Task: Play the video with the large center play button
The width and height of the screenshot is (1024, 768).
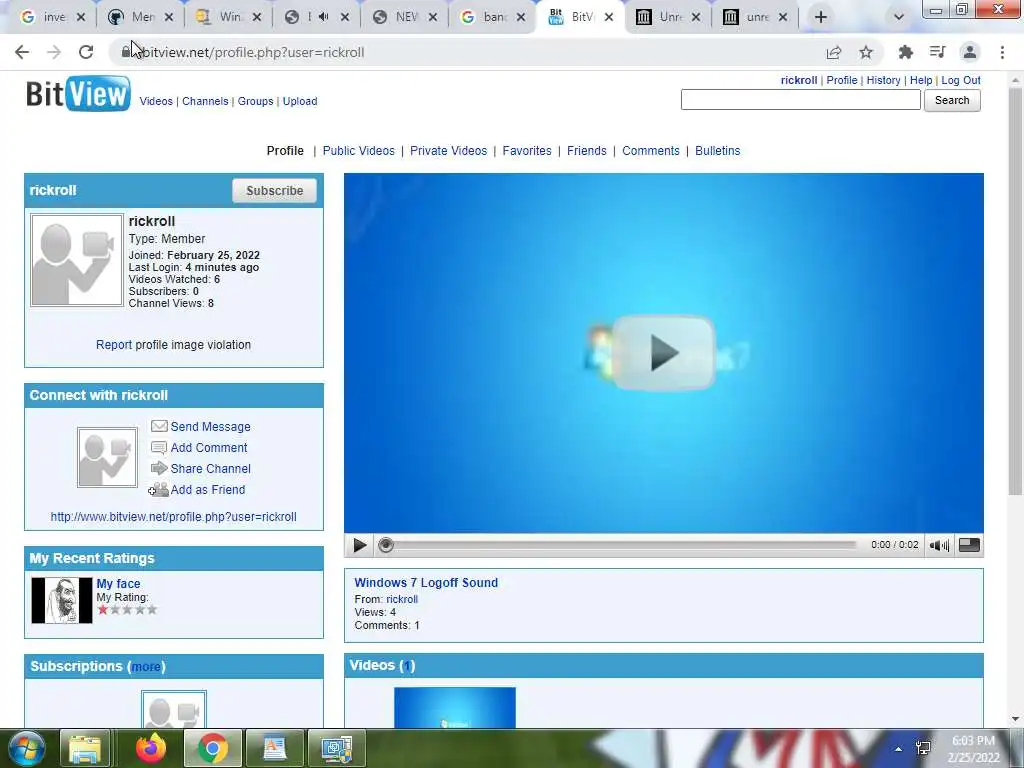Action: point(664,353)
